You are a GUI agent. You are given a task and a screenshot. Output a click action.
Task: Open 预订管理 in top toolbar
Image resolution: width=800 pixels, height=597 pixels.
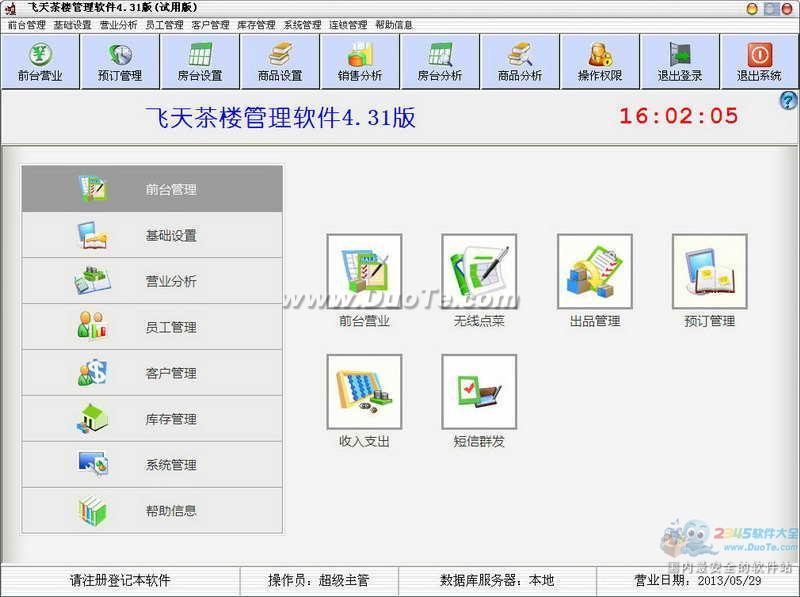[120, 62]
